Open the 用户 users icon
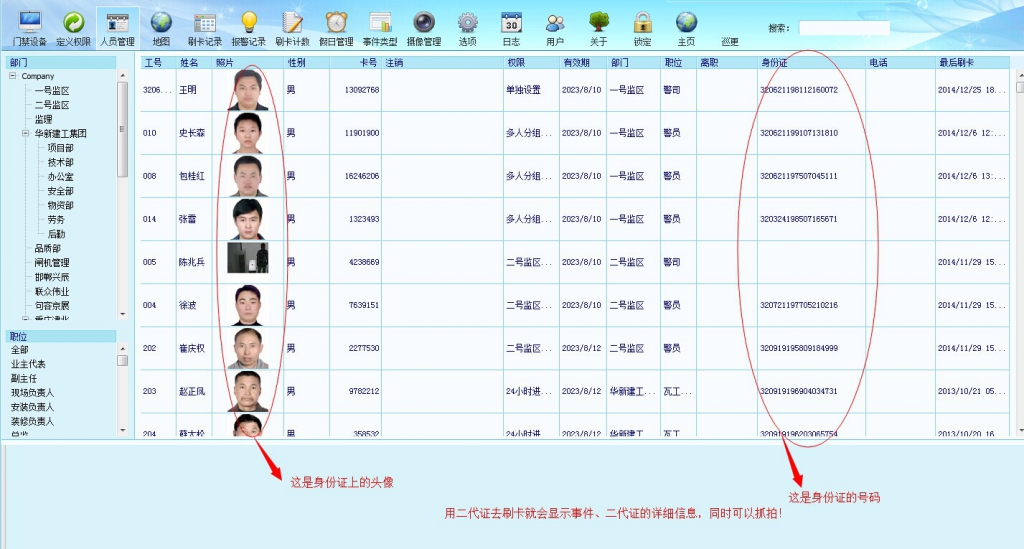This screenshot has width=1024, height=549. tap(555, 28)
